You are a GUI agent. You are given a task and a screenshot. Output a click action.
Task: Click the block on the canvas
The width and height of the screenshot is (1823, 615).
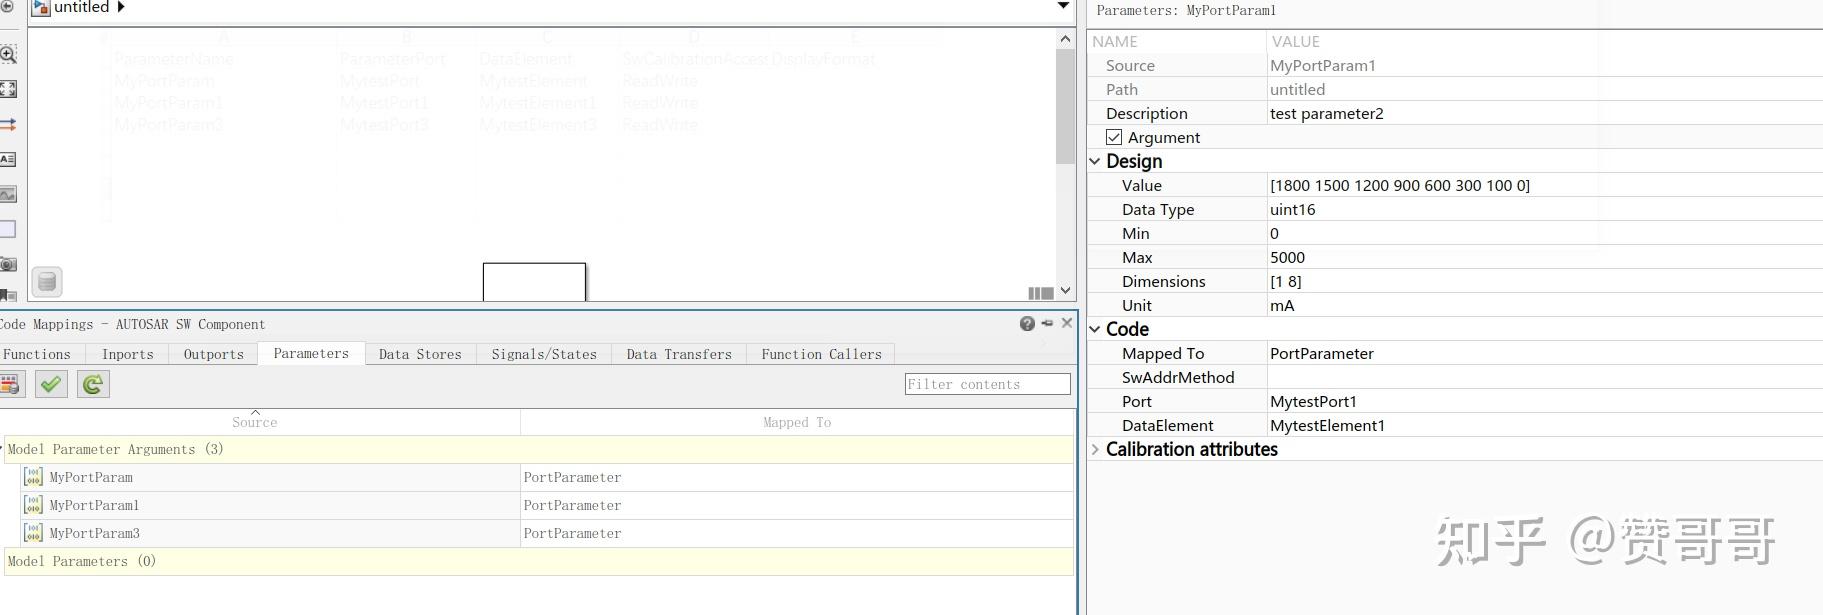coord(534,282)
